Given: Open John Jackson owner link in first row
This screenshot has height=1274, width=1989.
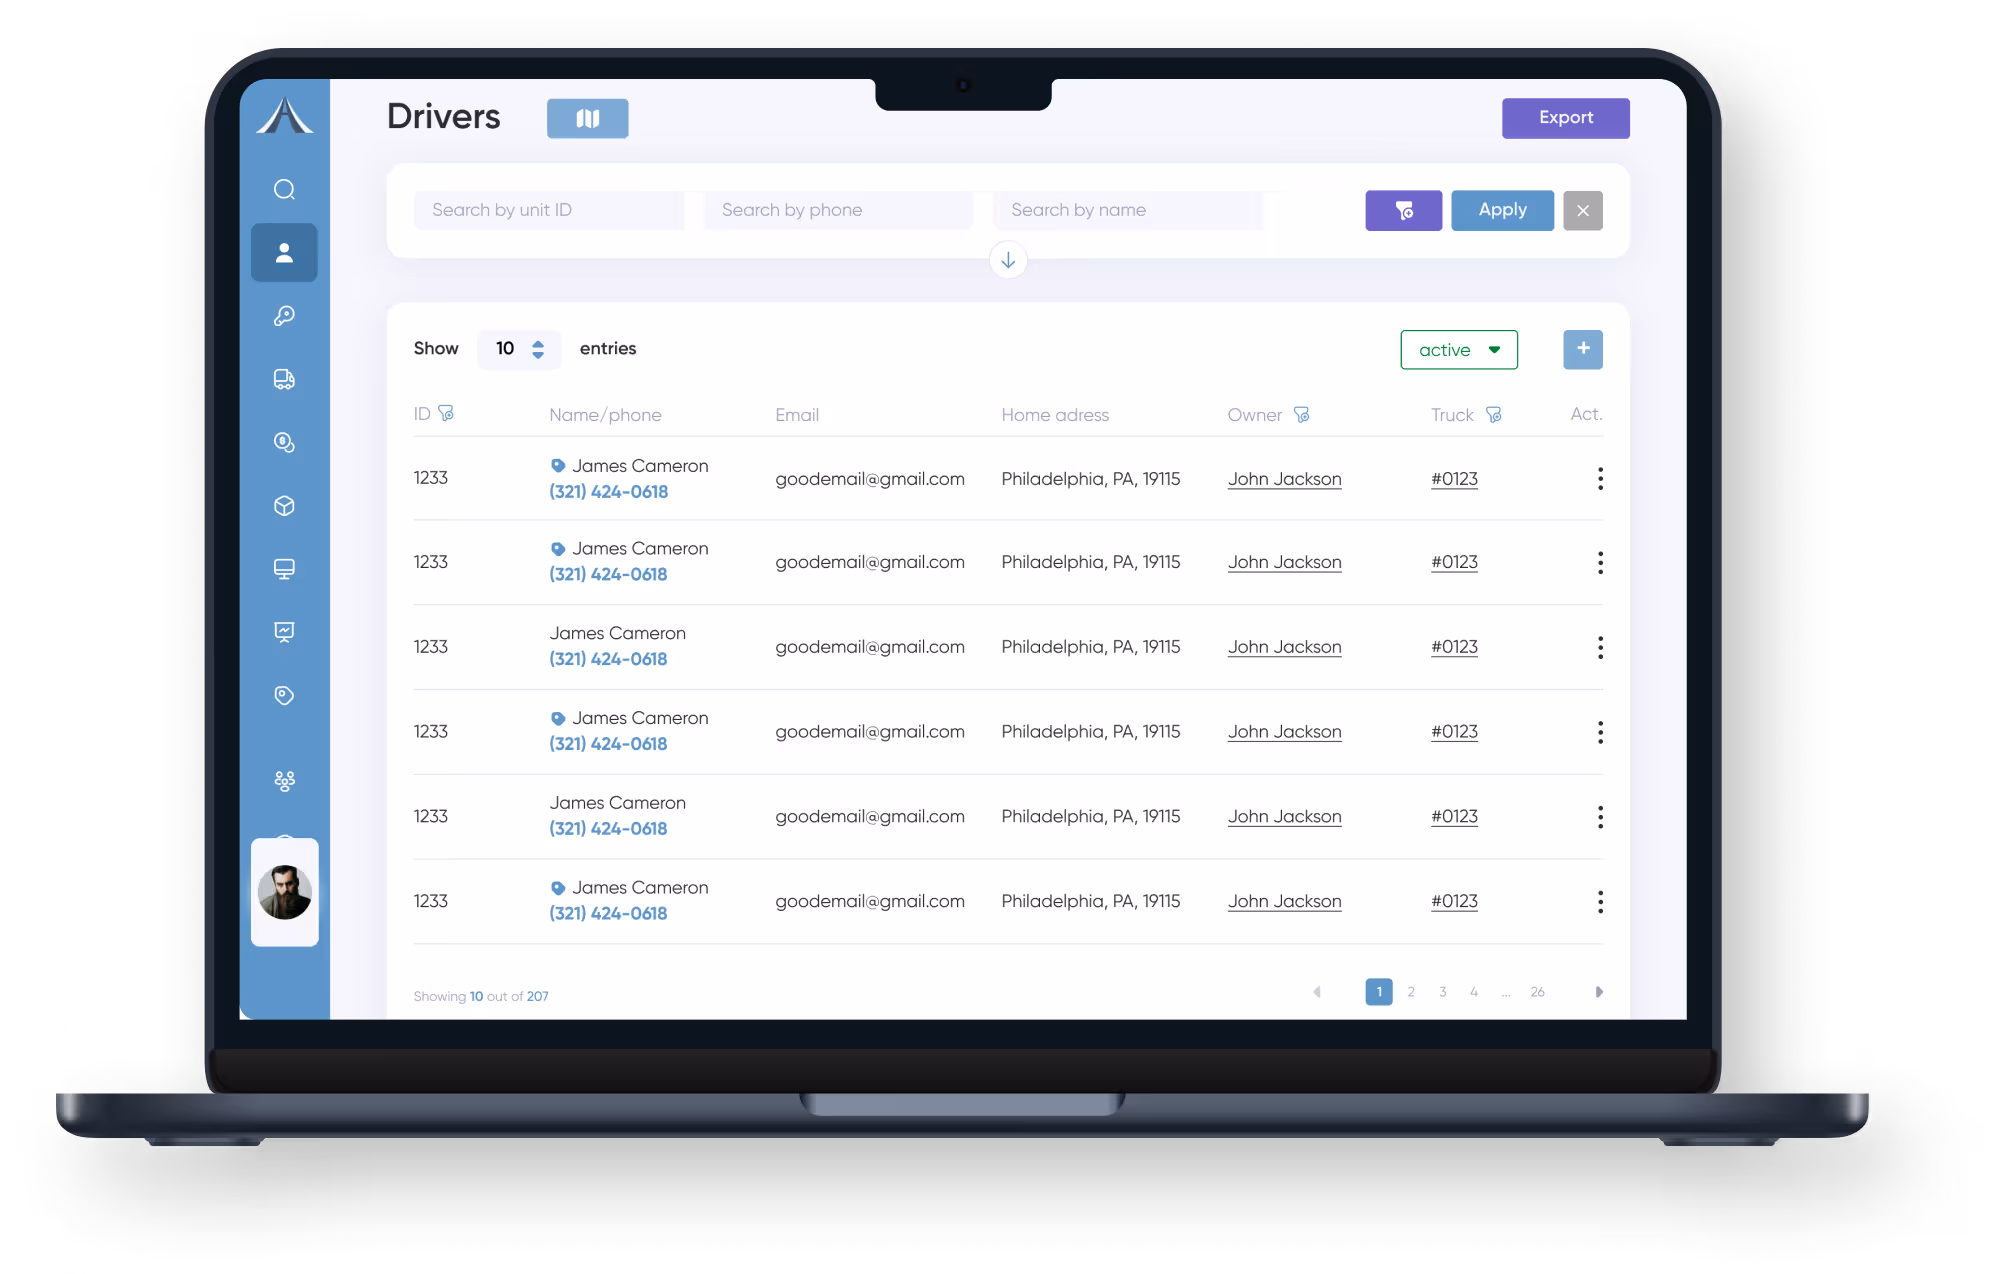Looking at the screenshot, I should [1284, 479].
